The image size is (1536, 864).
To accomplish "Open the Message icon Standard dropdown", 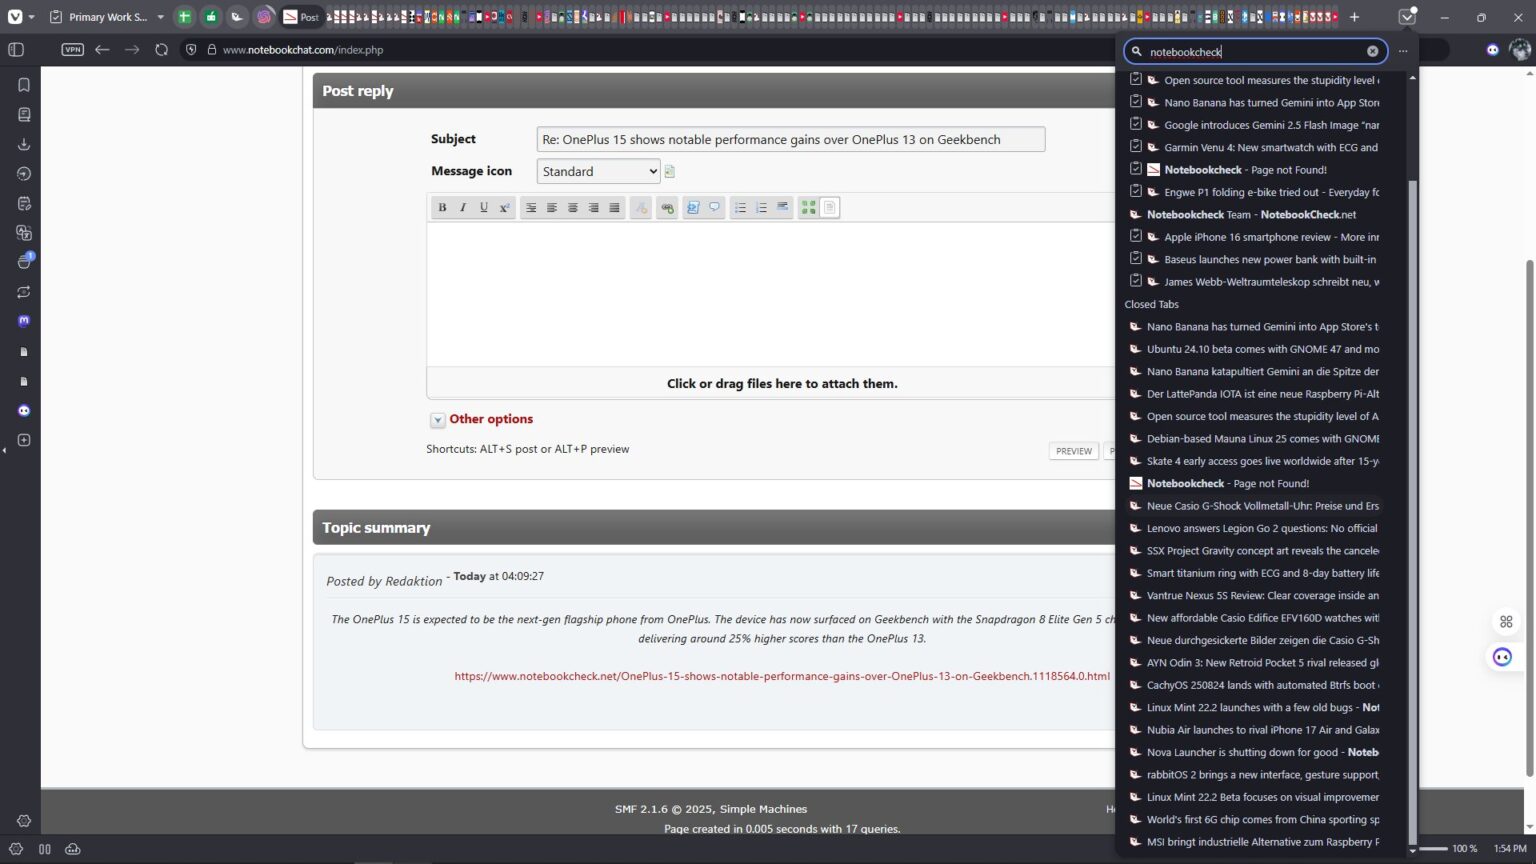I will point(598,172).
